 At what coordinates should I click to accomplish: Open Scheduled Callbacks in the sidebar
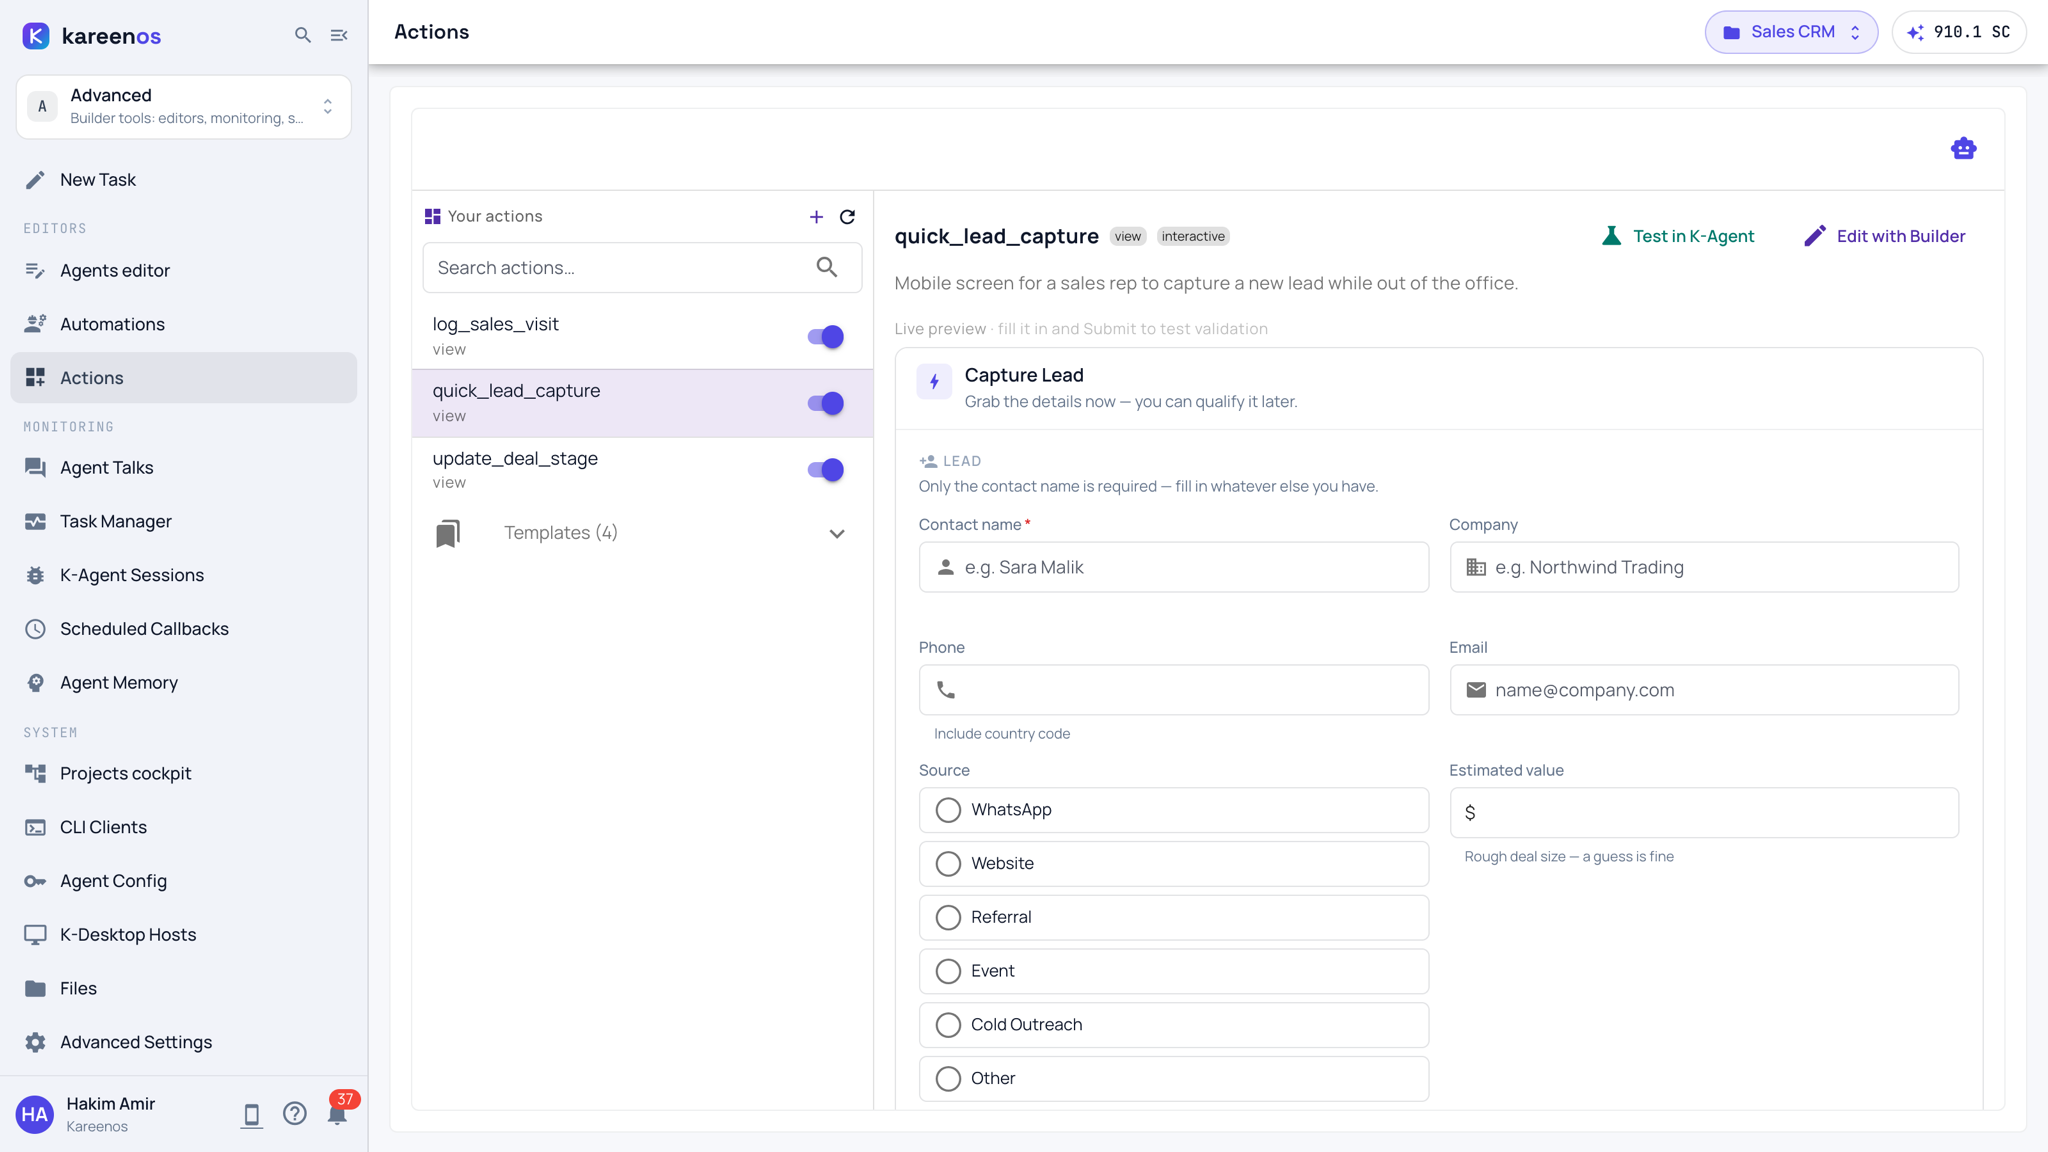[x=184, y=629]
